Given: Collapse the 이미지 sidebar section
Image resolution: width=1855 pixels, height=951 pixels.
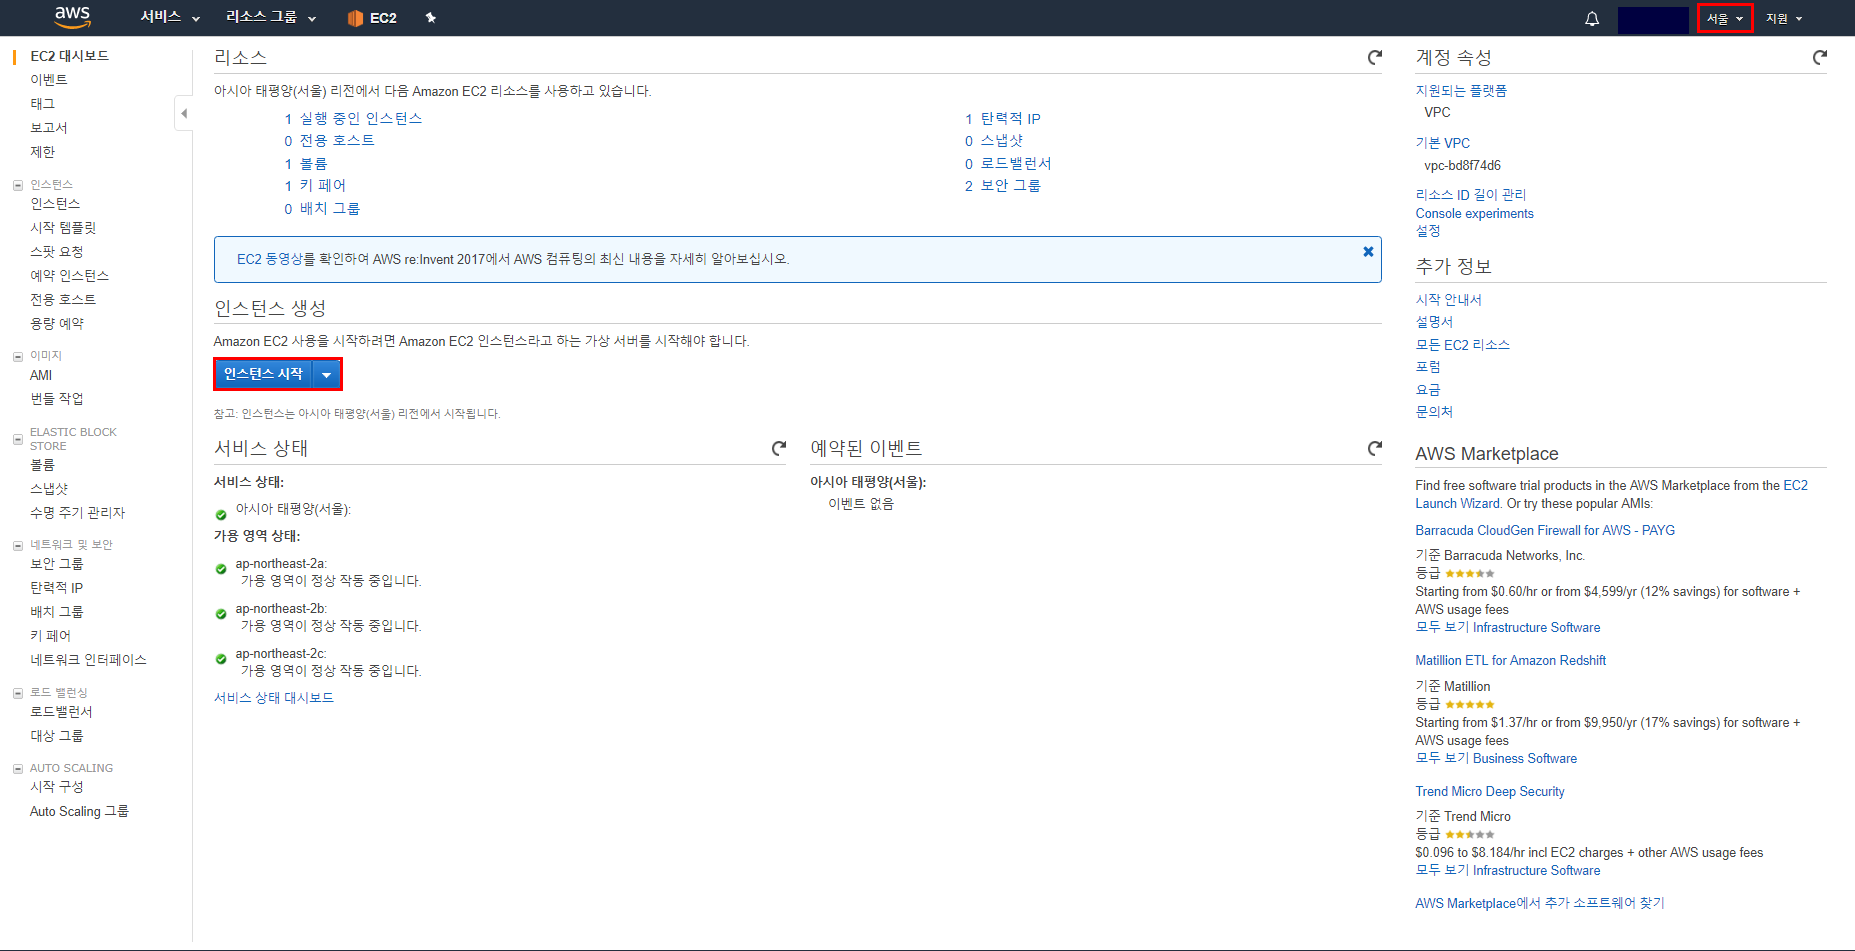Looking at the screenshot, I should click(x=18, y=356).
